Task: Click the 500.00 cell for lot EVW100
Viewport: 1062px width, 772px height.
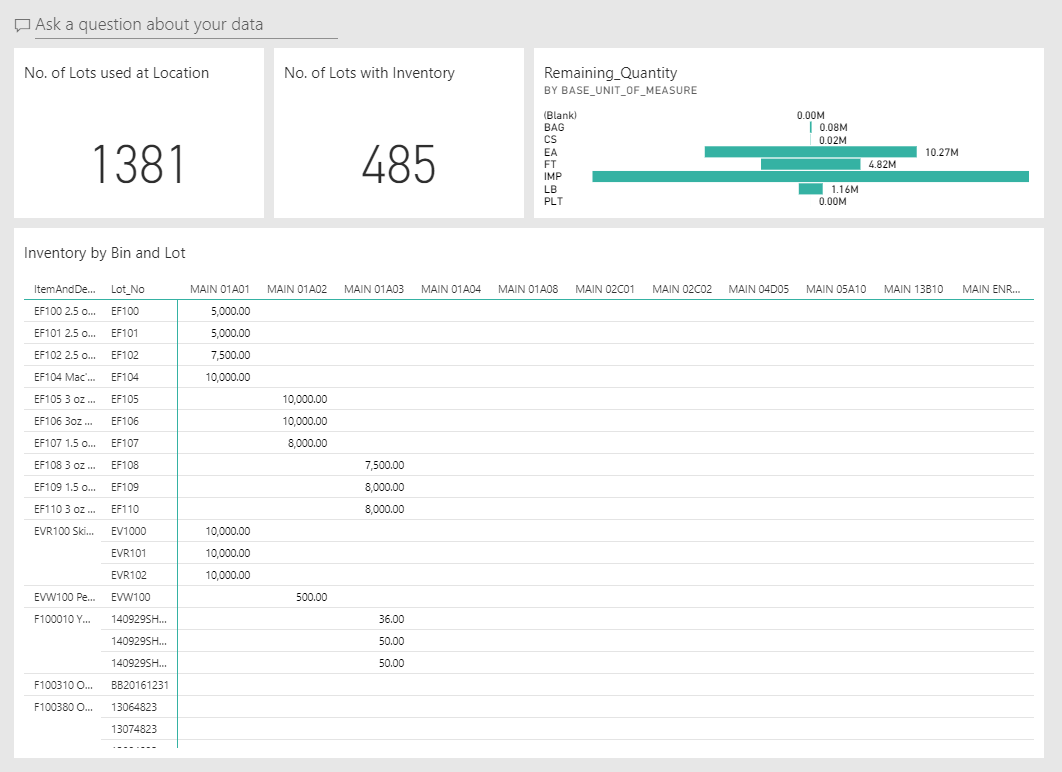Action: tap(311, 597)
